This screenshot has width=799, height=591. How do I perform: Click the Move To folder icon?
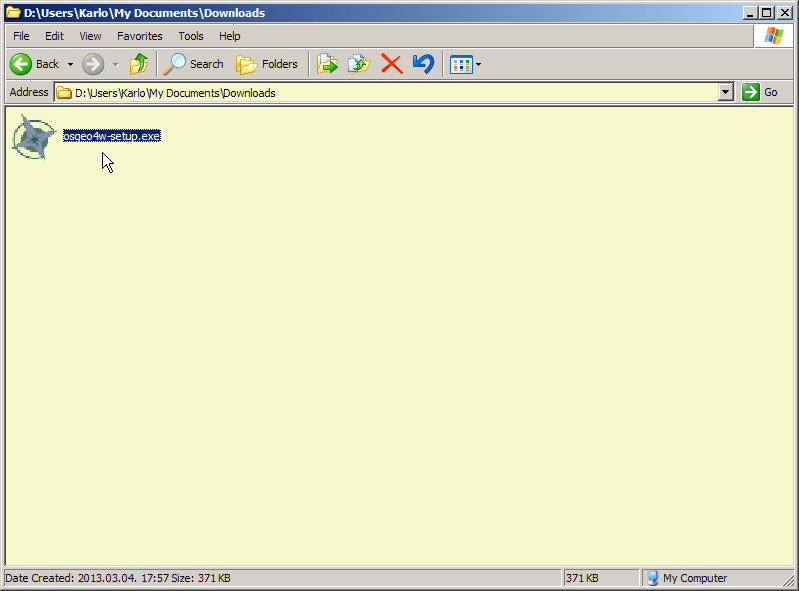pos(327,64)
